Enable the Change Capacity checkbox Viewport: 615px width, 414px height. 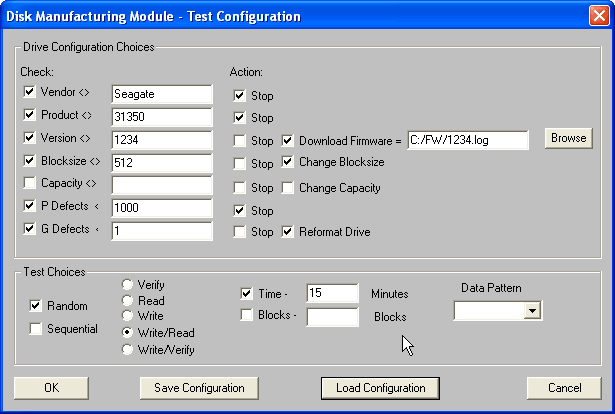289,188
